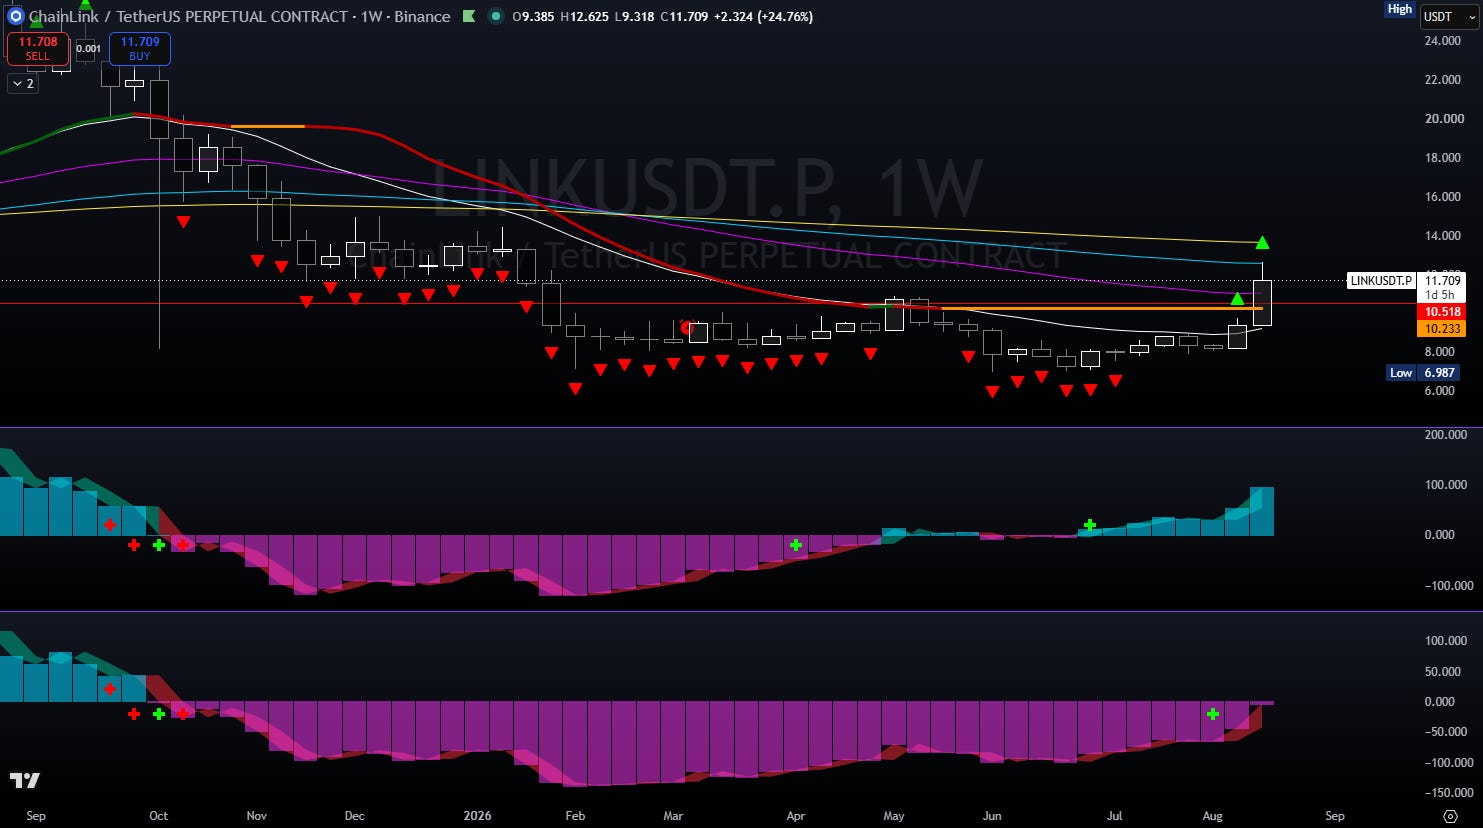1483x828 pixels.
Task: Click the 1d 5h candle countdown
Action: [x=1440, y=295]
